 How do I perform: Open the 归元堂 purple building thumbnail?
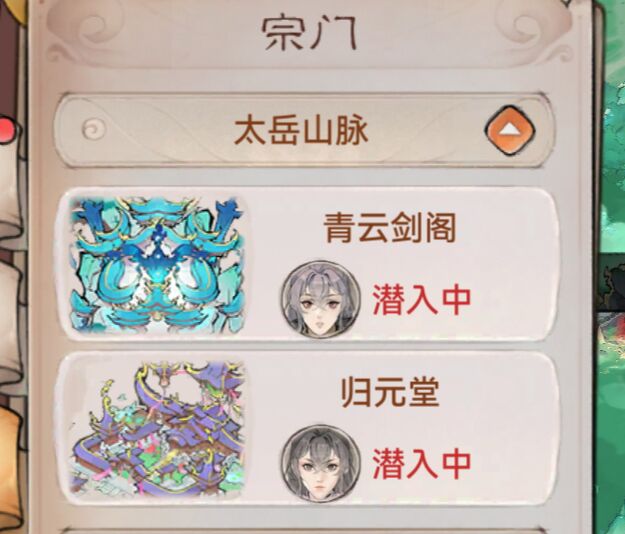(157, 429)
